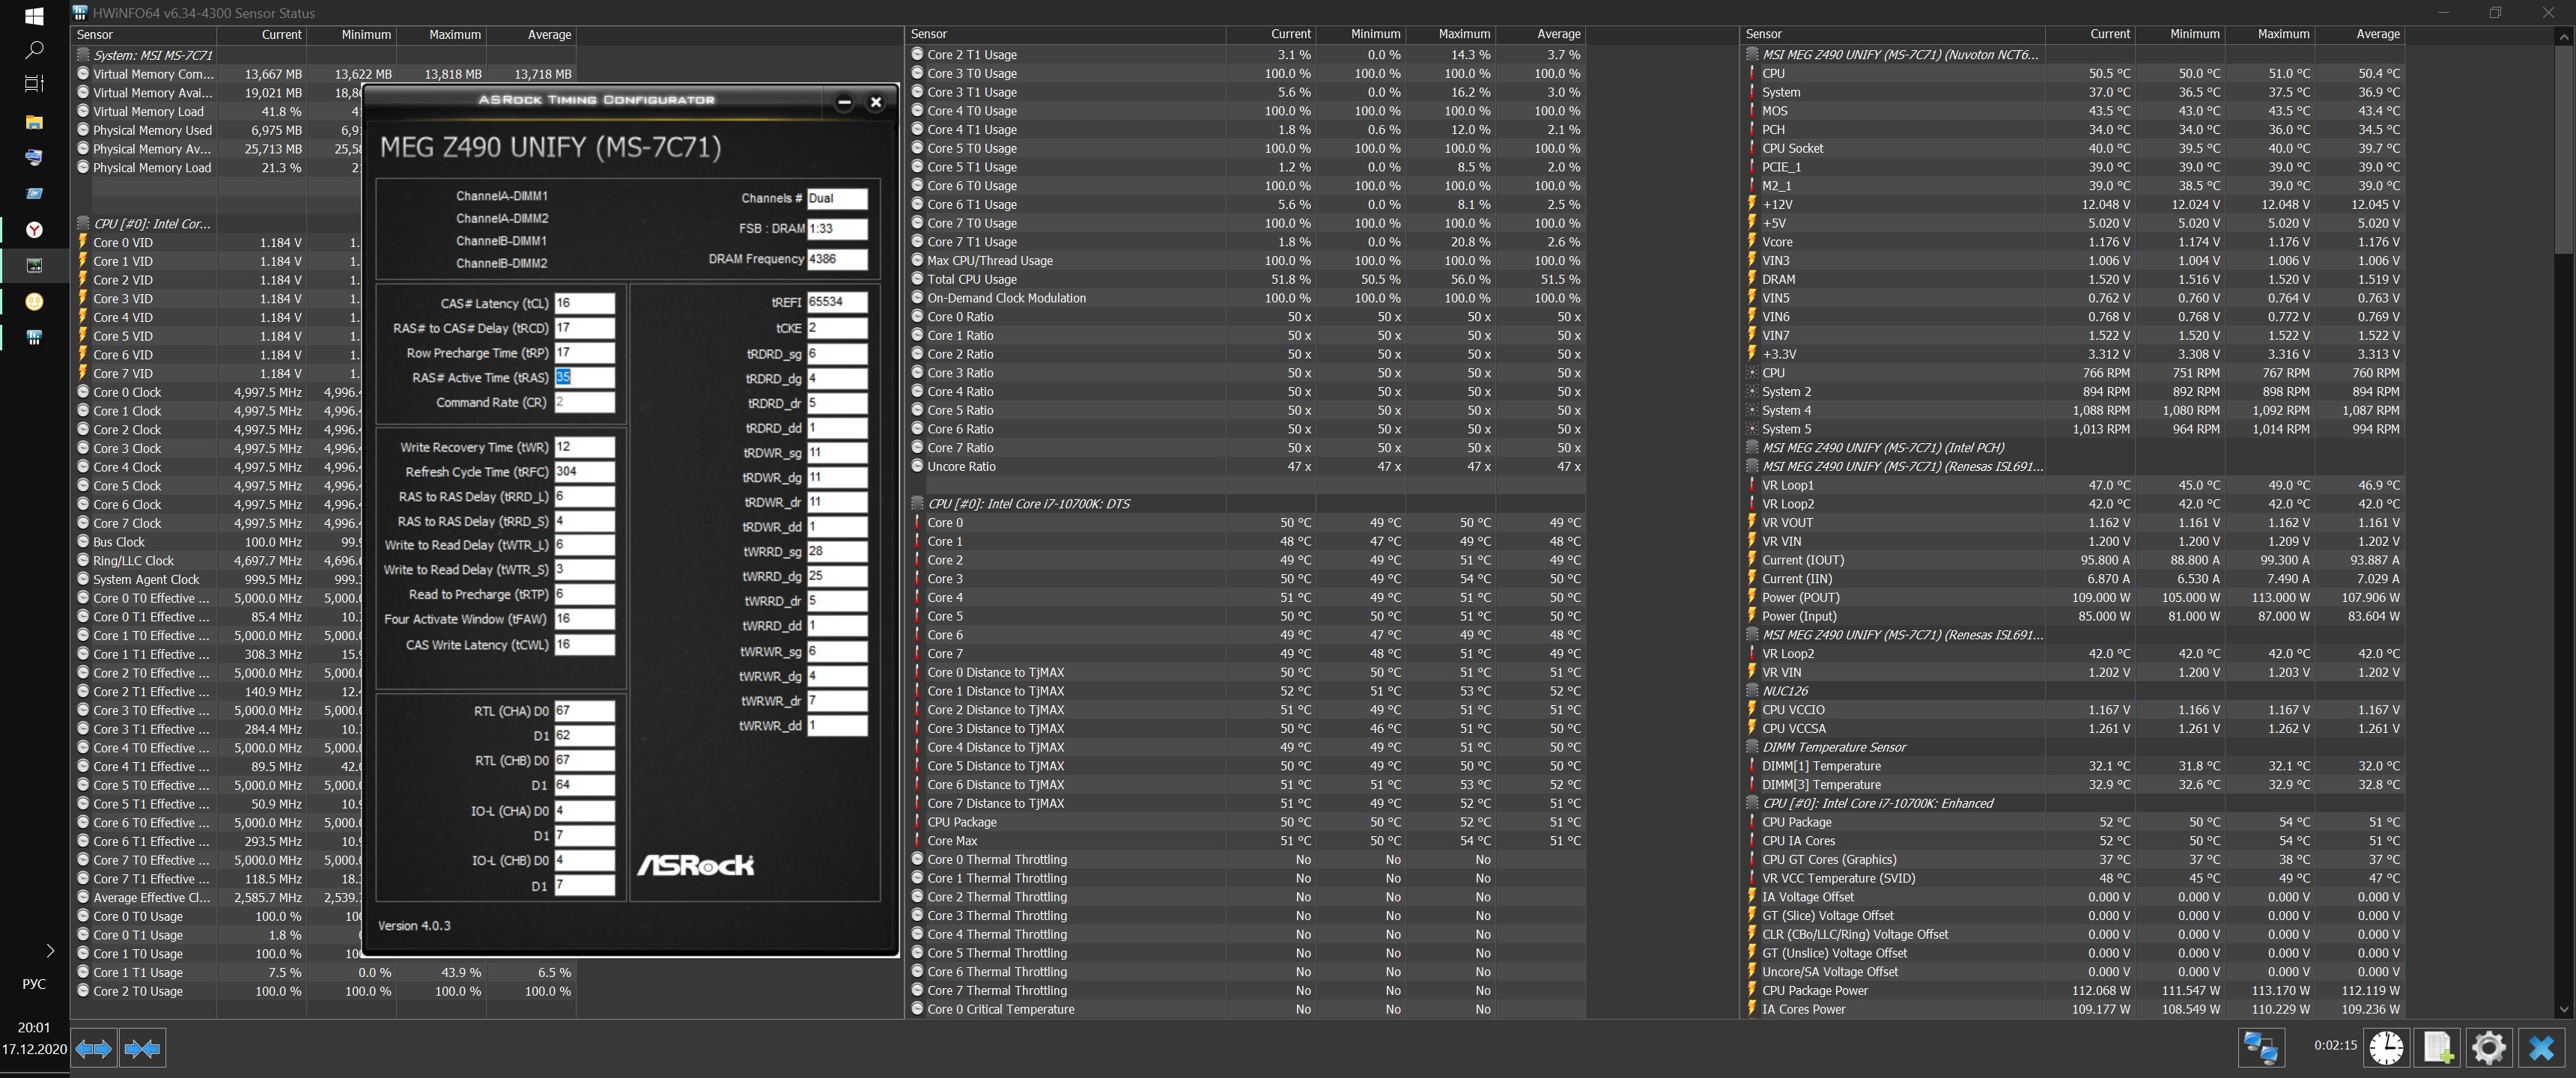
Task: Expand hidden taskbar icons chevron
Action: tap(50, 950)
